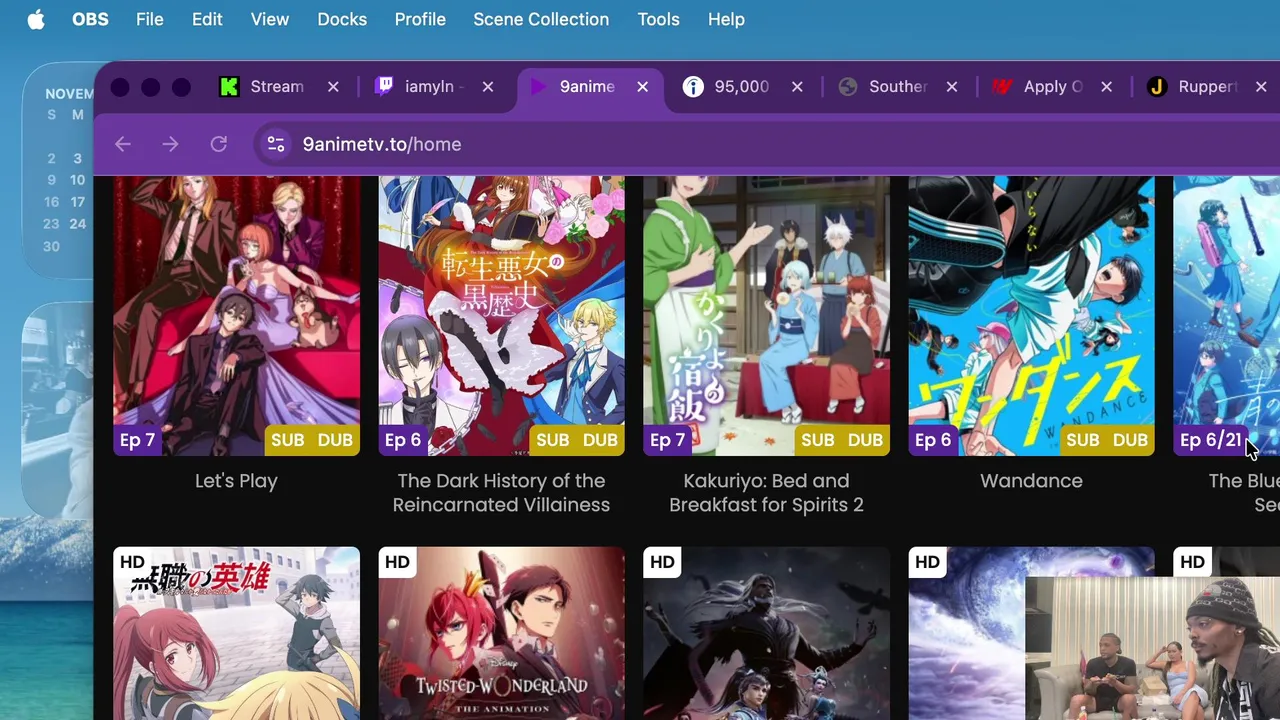Open the Twisted-Wonderland poster
Viewport: 1280px width, 720px height.
(502, 633)
